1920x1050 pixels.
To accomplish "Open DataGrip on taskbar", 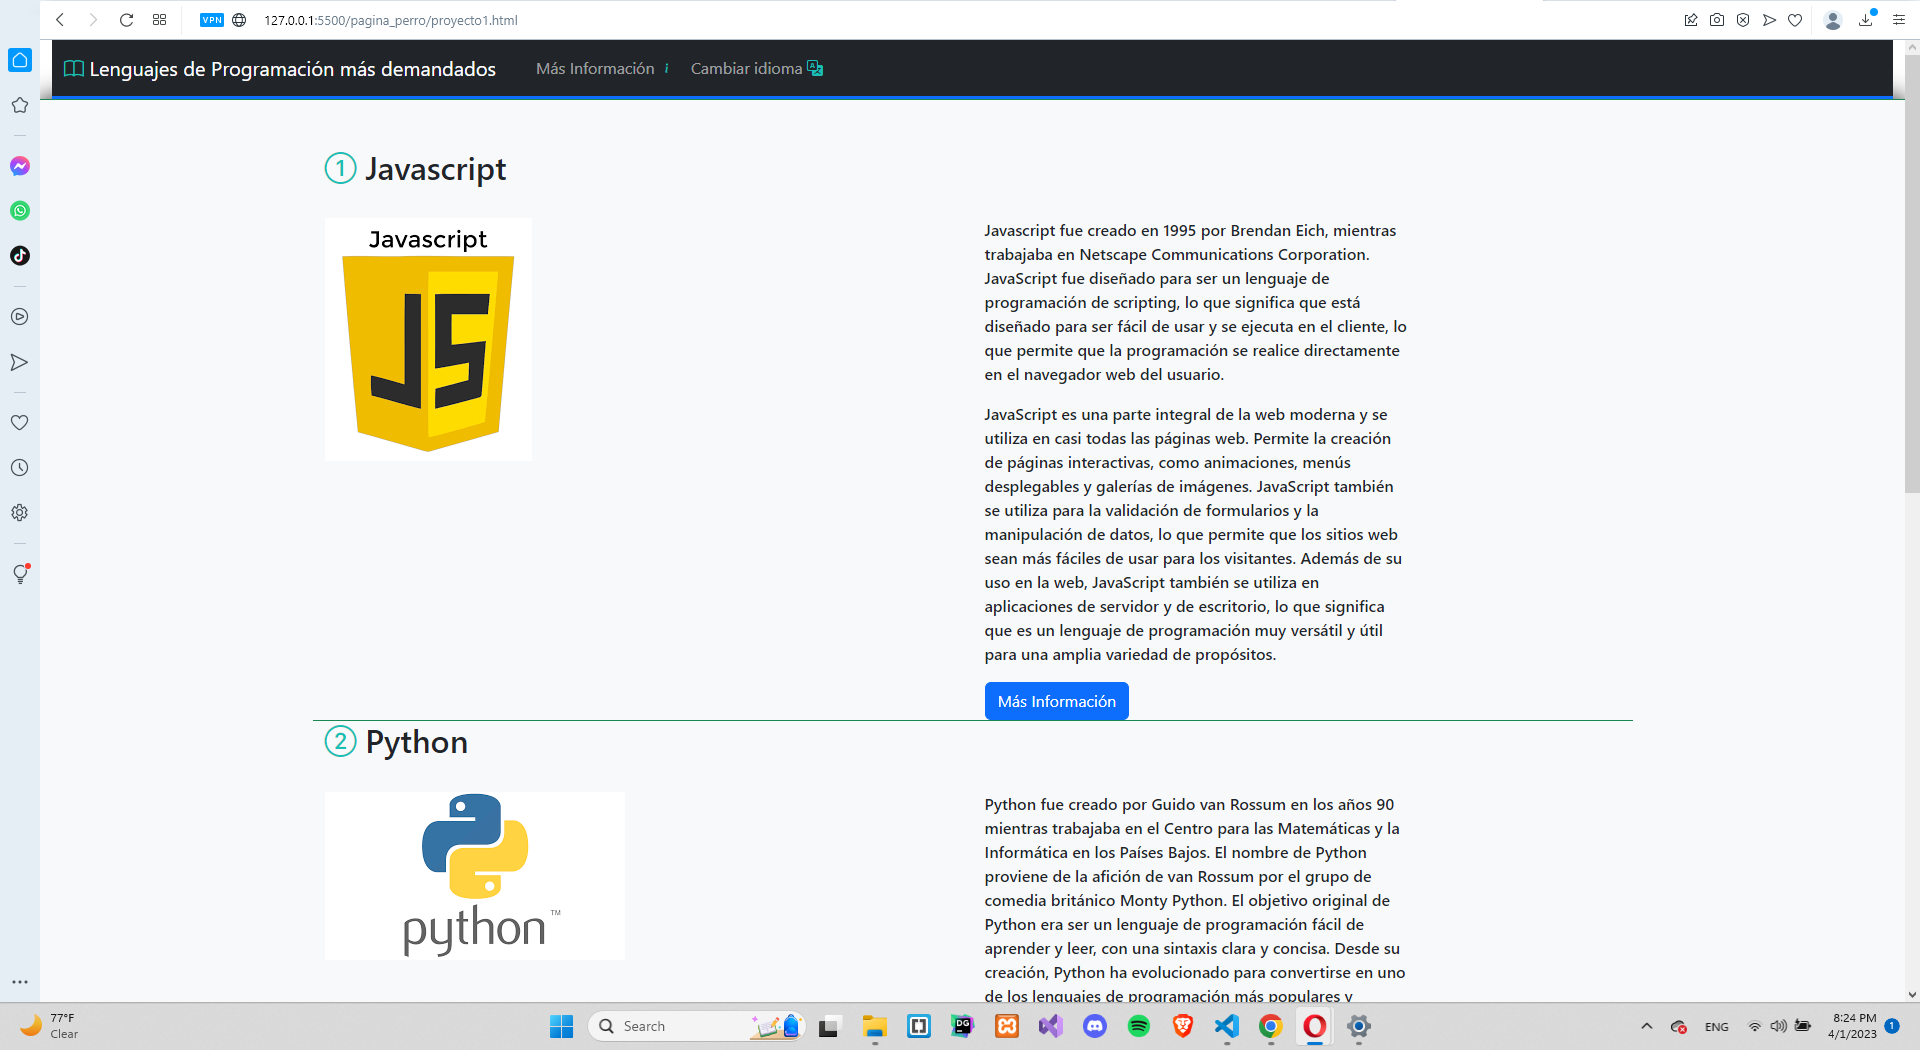I will tap(963, 1026).
